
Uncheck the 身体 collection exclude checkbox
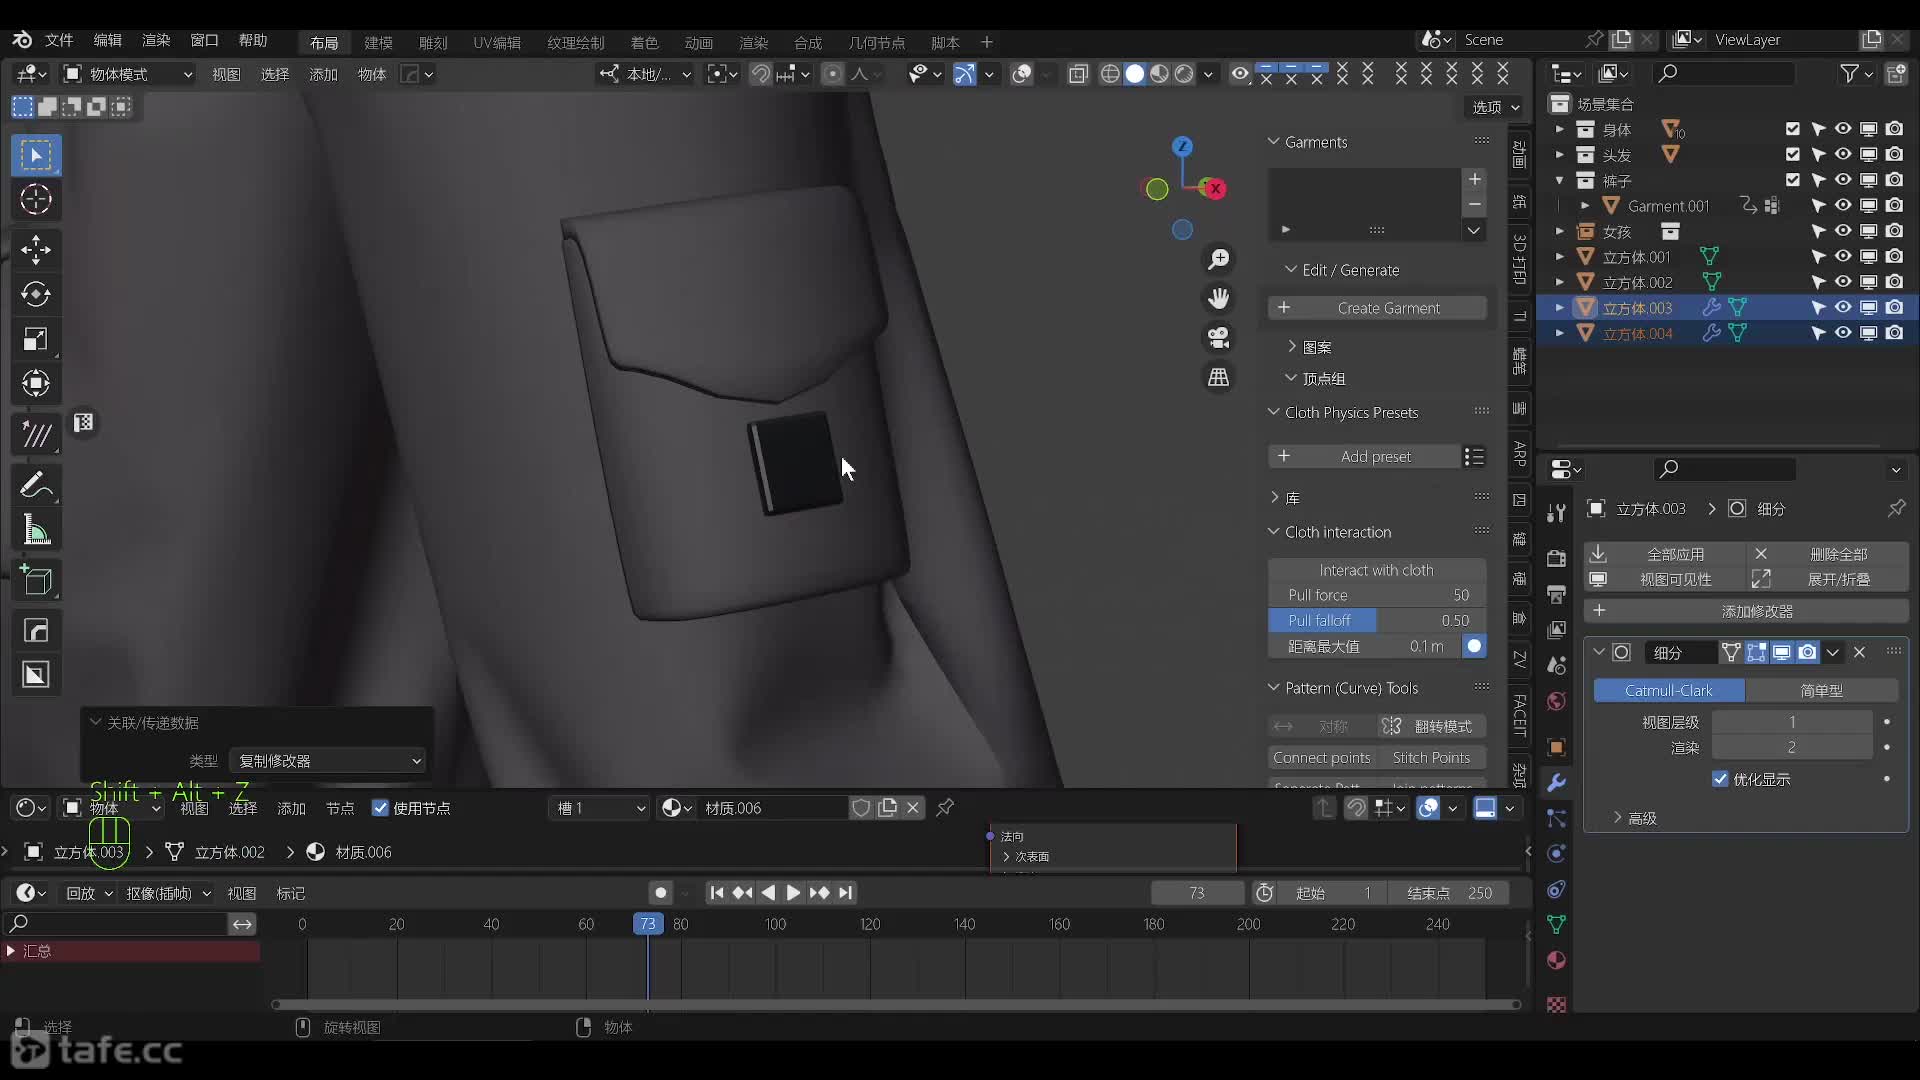pos(1792,129)
